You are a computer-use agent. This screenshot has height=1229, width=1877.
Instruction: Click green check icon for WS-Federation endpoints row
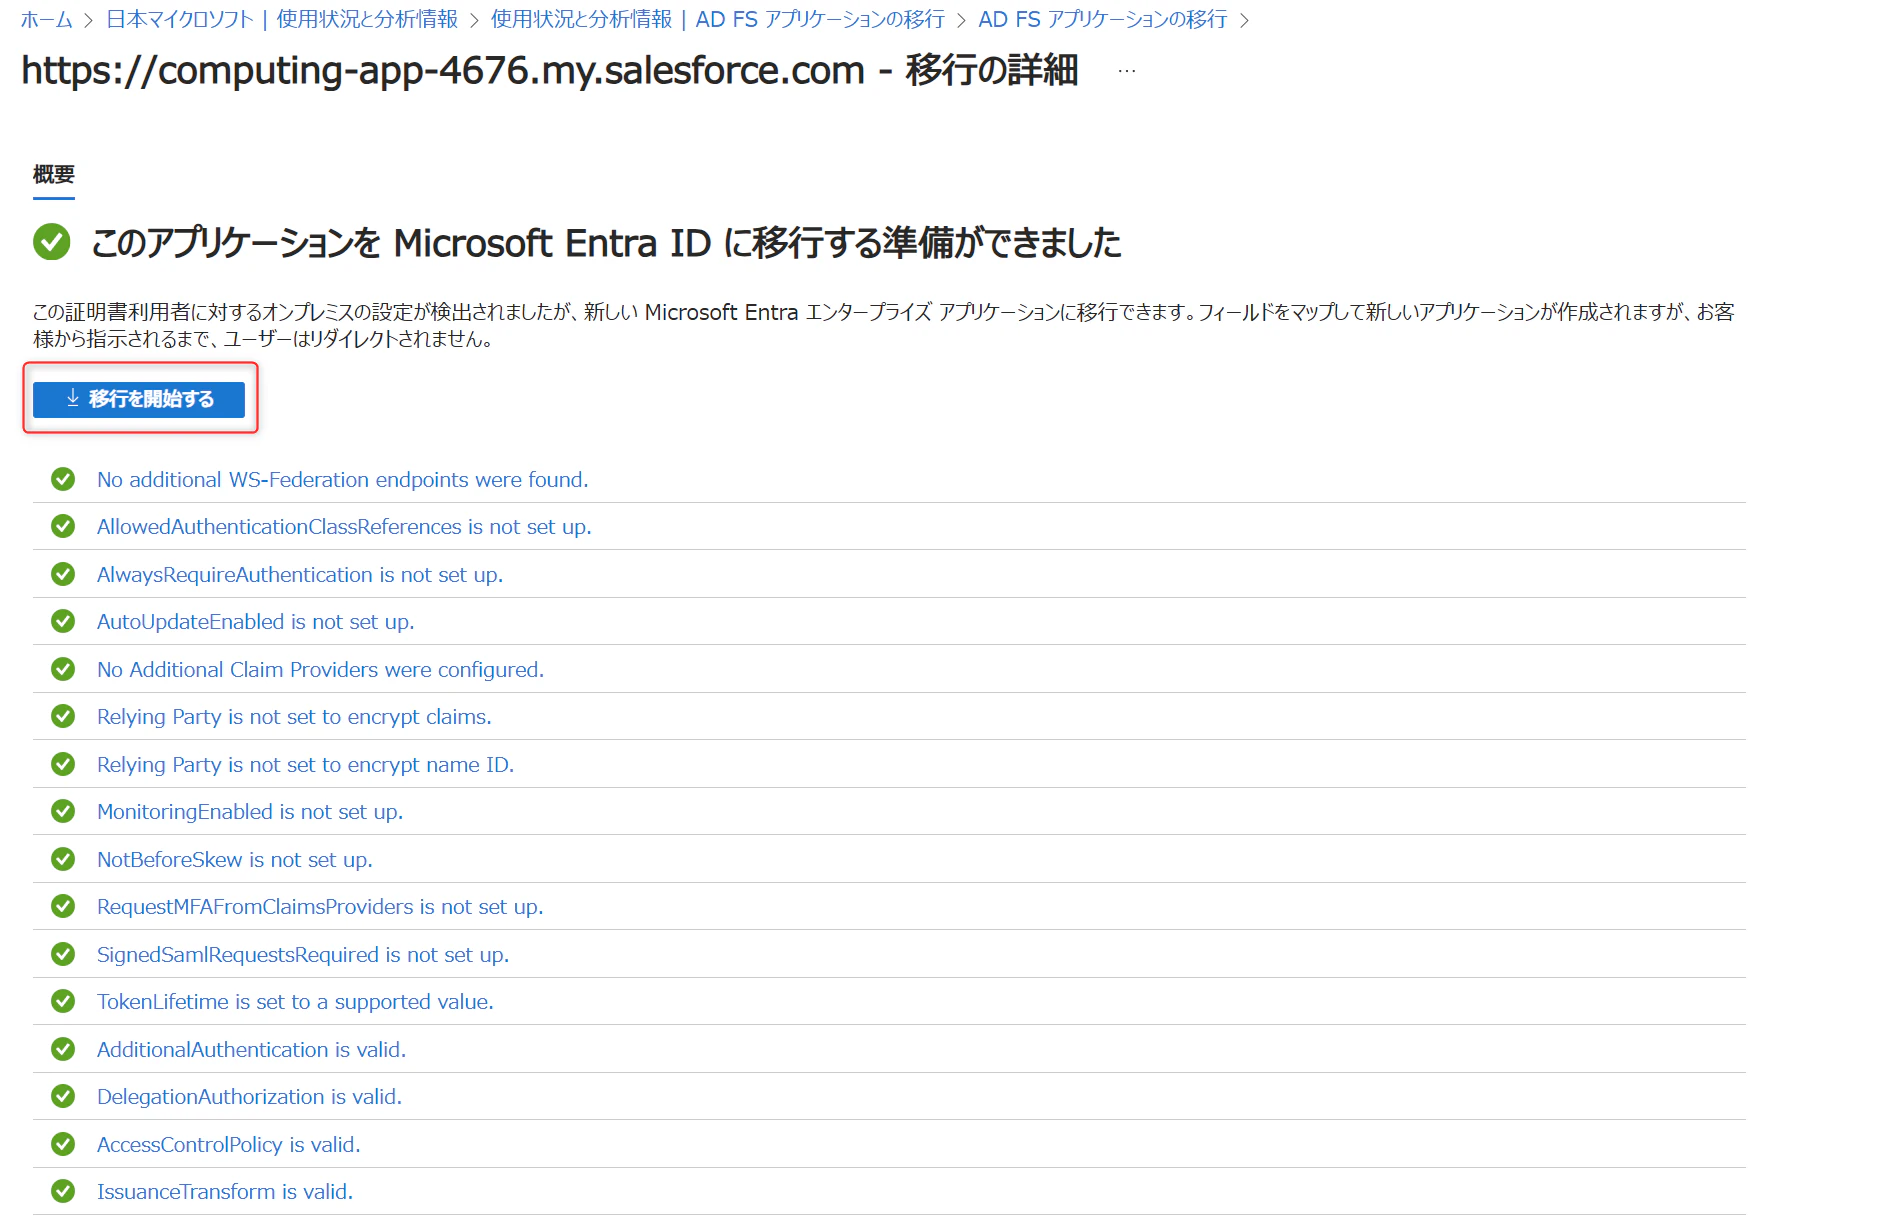tap(63, 480)
